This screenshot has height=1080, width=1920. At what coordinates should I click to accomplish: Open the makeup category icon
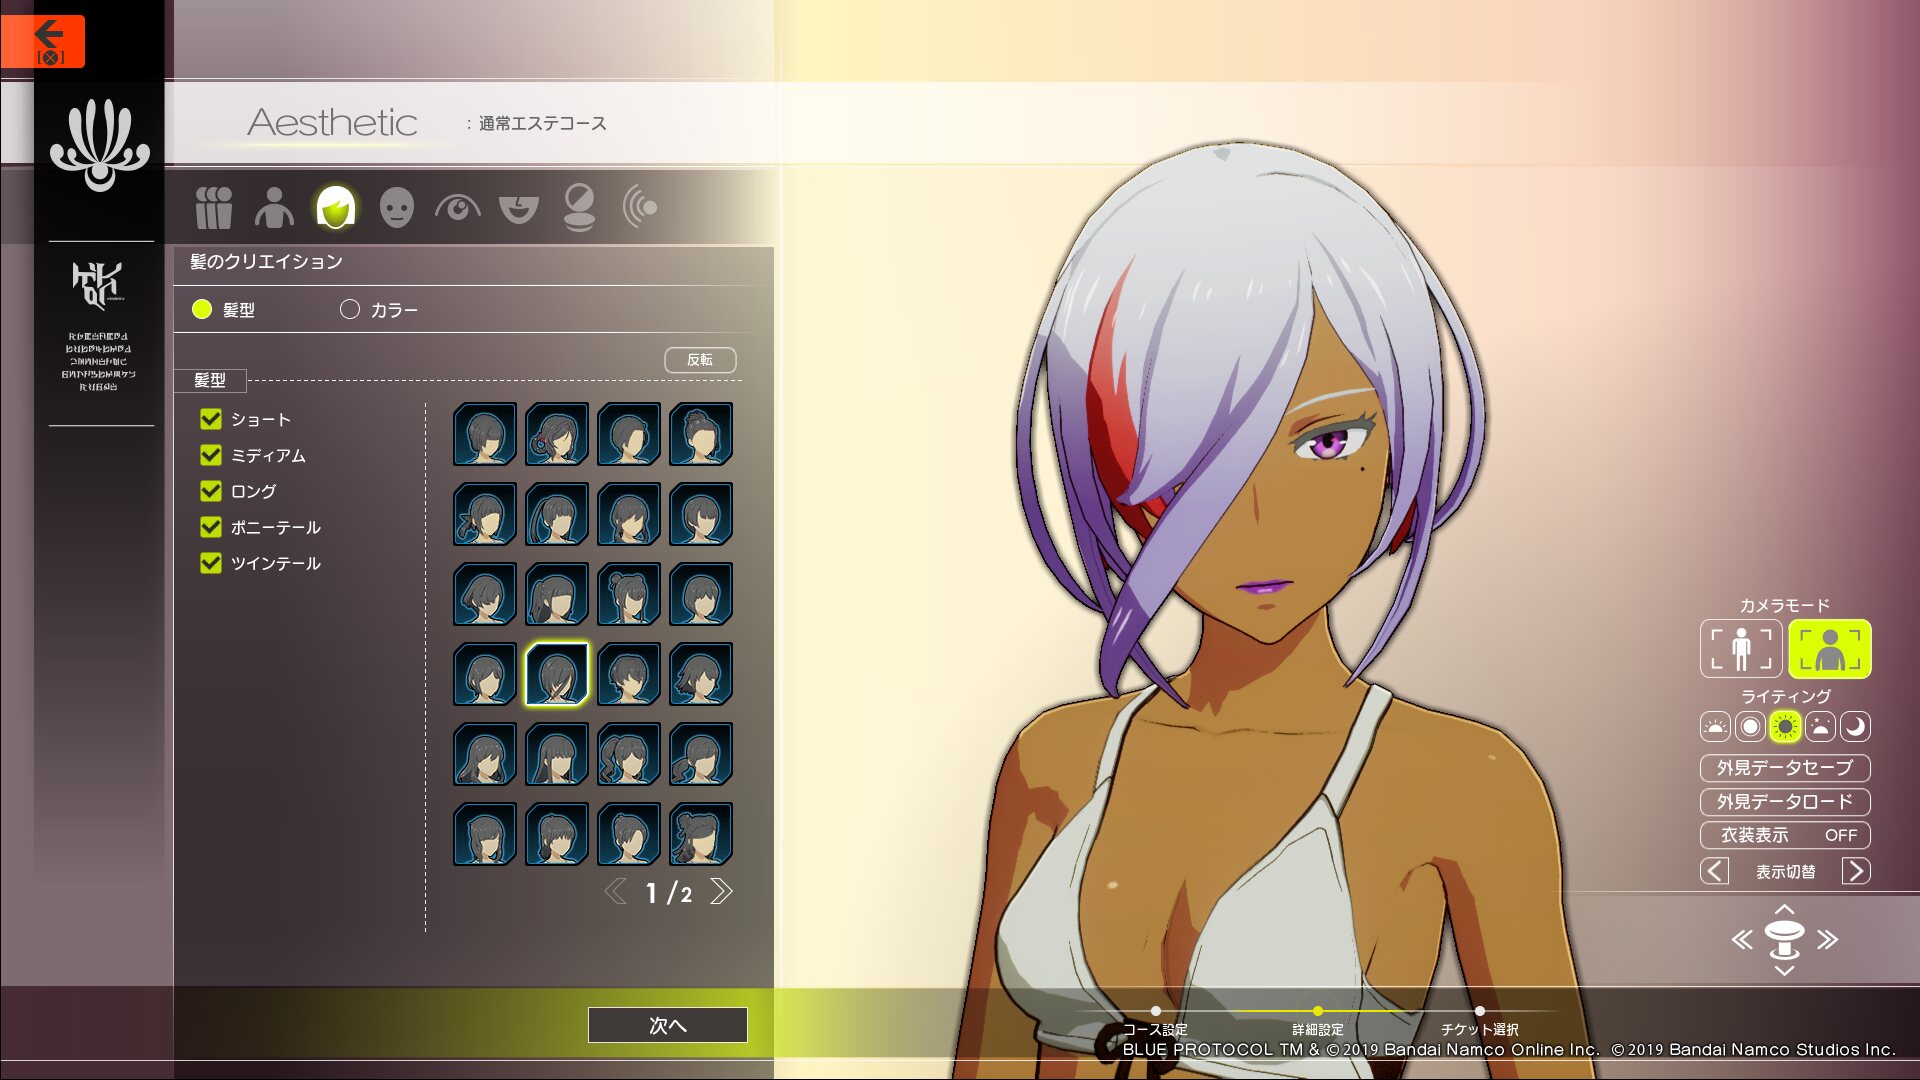tap(579, 208)
